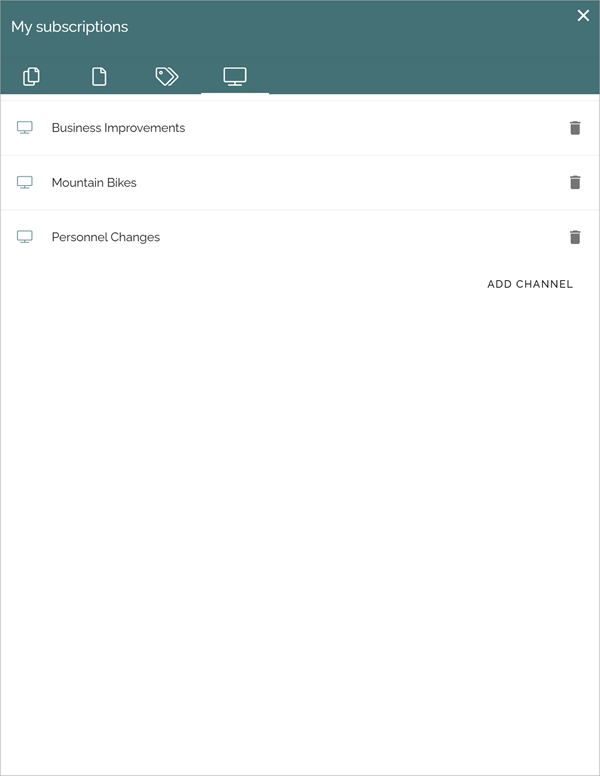This screenshot has width=600, height=776.
Task: Remove the Personnel Changes subscription
Action: (575, 238)
